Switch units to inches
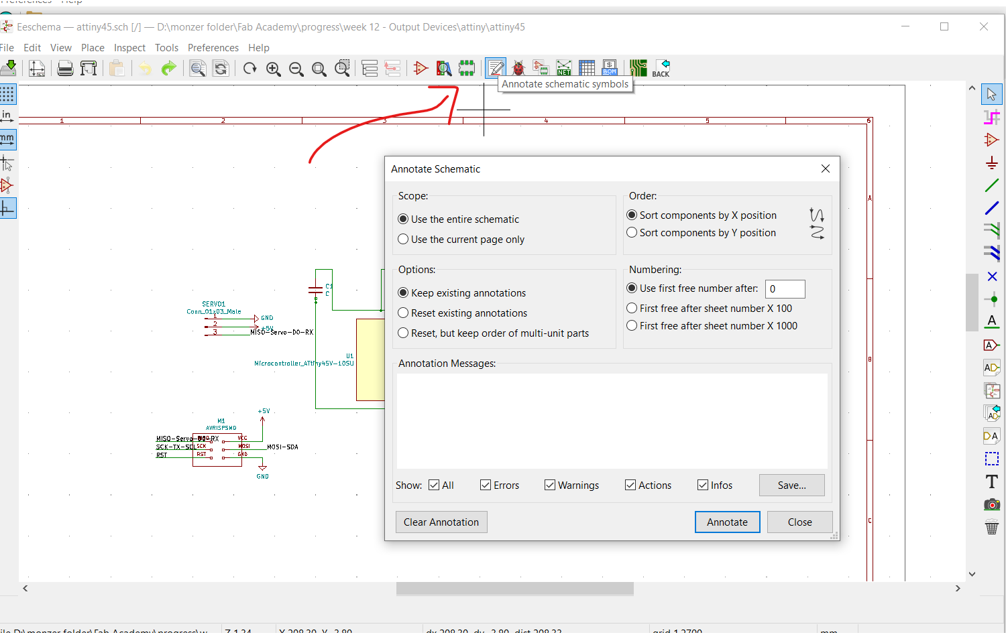The image size is (1006, 633). pyautogui.click(x=7, y=116)
